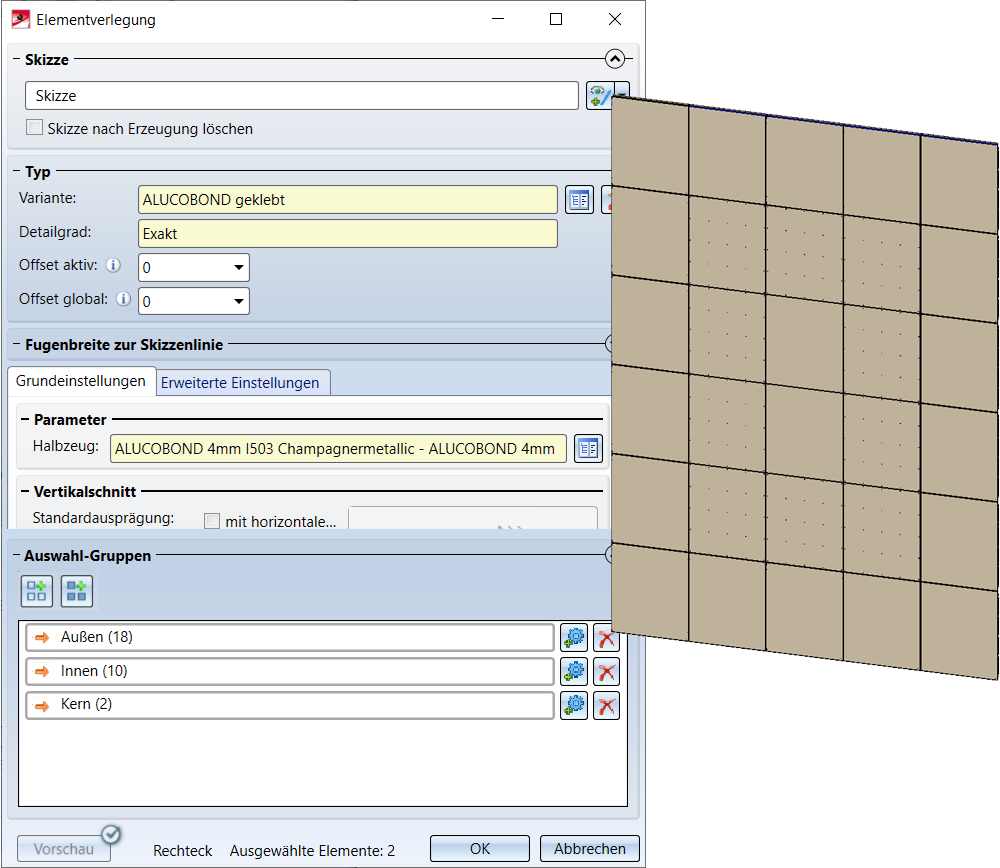Enable Skizze nach Erzeugung löschen checkbox
Screen dimensions: 1000x868
pyautogui.click(x=35, y=128)
